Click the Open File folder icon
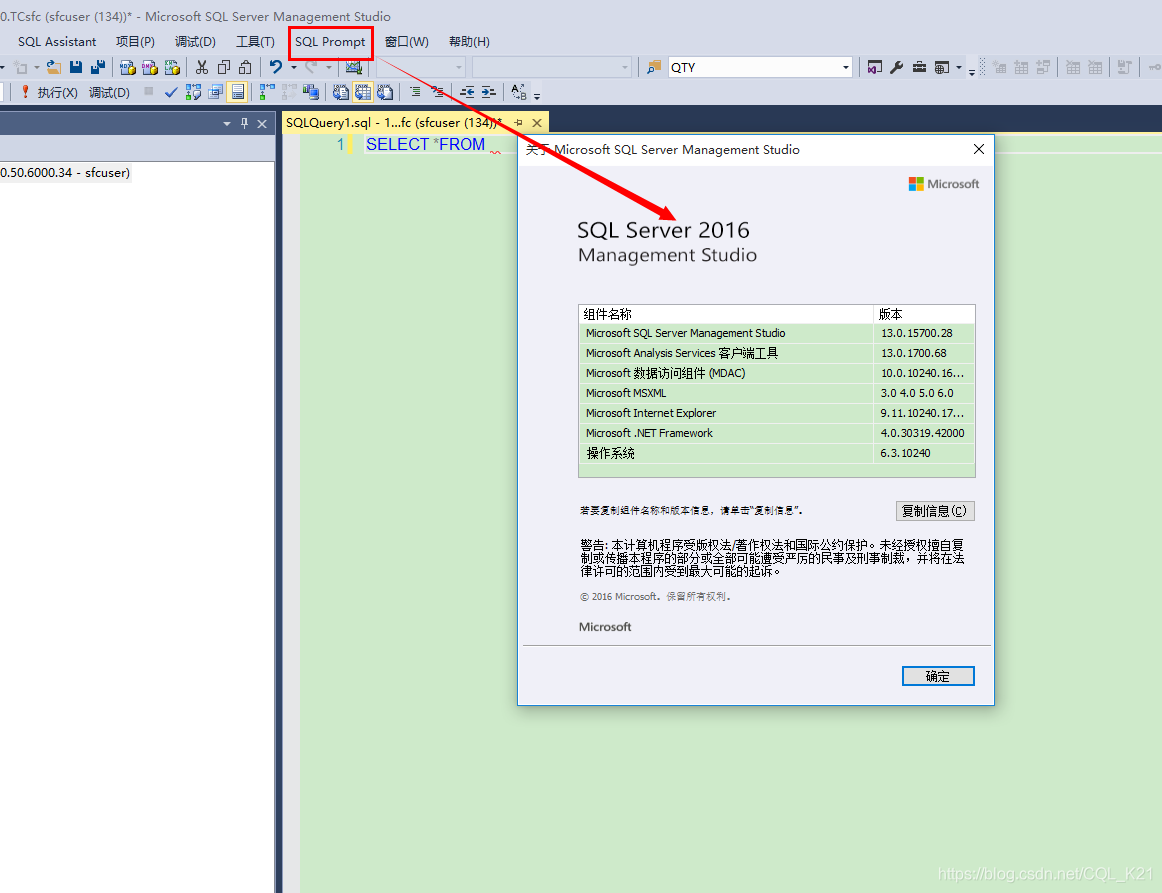 (53, 67)
